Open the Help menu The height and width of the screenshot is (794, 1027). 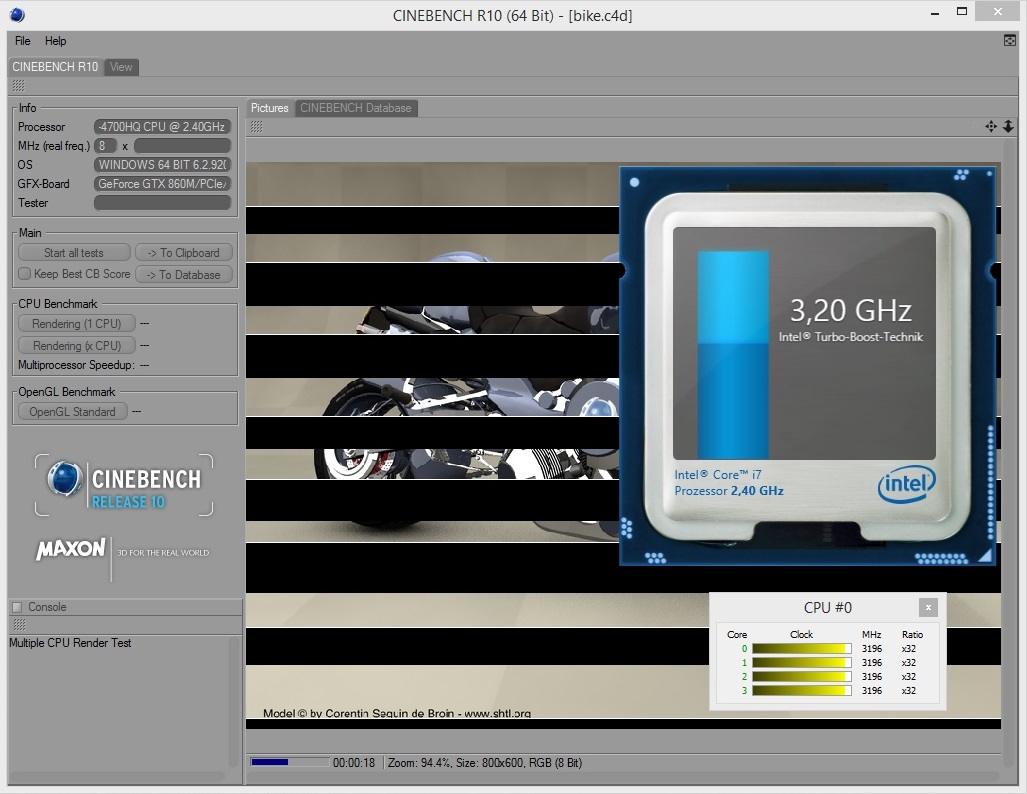pyautogui.click(x=56, y=41)
